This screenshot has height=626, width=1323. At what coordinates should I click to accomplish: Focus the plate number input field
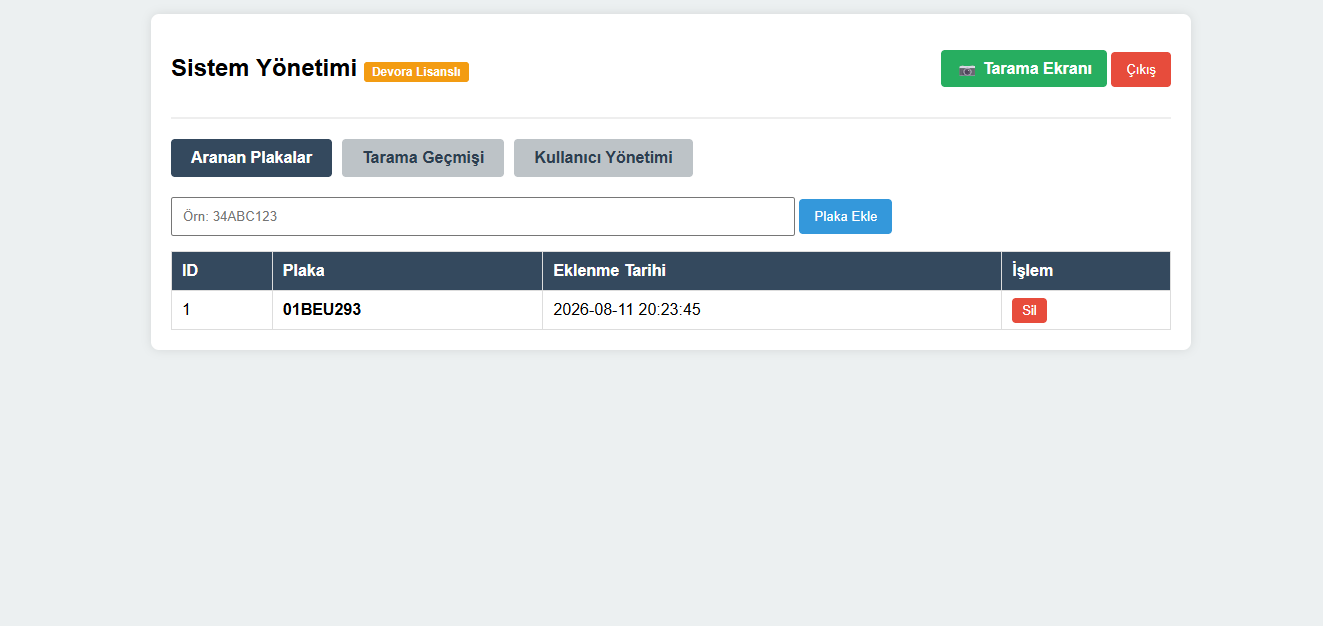483,216
